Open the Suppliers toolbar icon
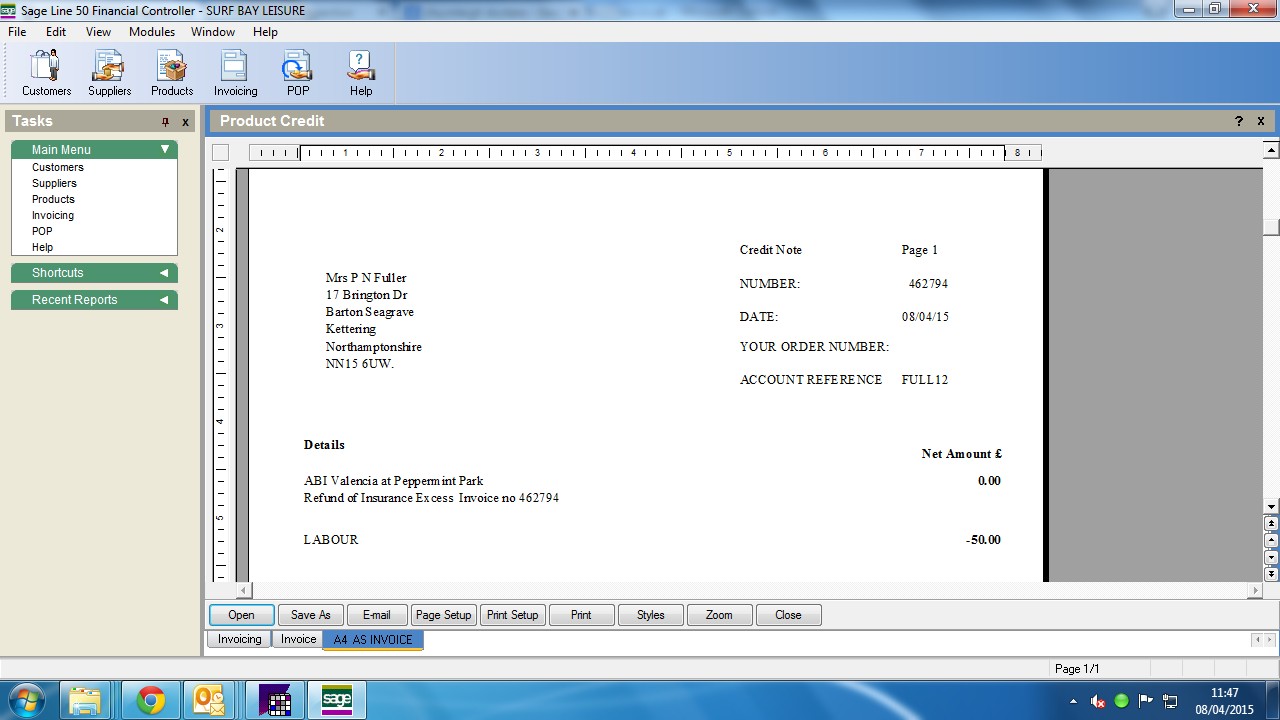1280x720 pixels. click(x=109, y=72)
